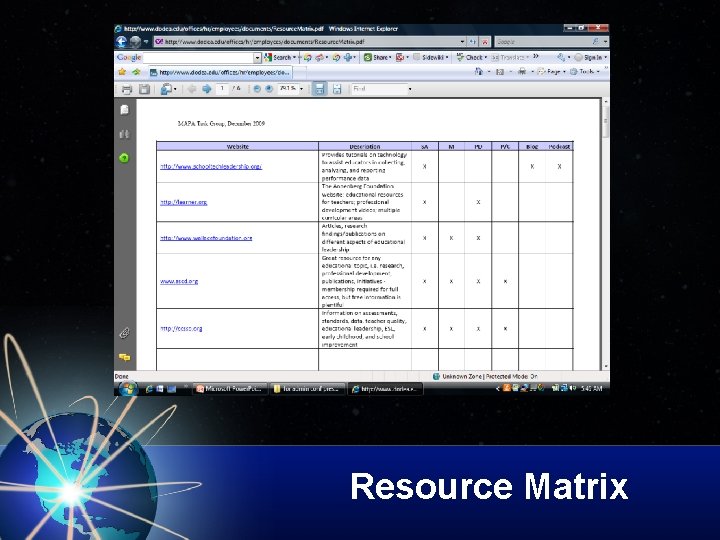Click the Blog column header cell
Viewport: 720px width, 540px height.
point(532,146)
